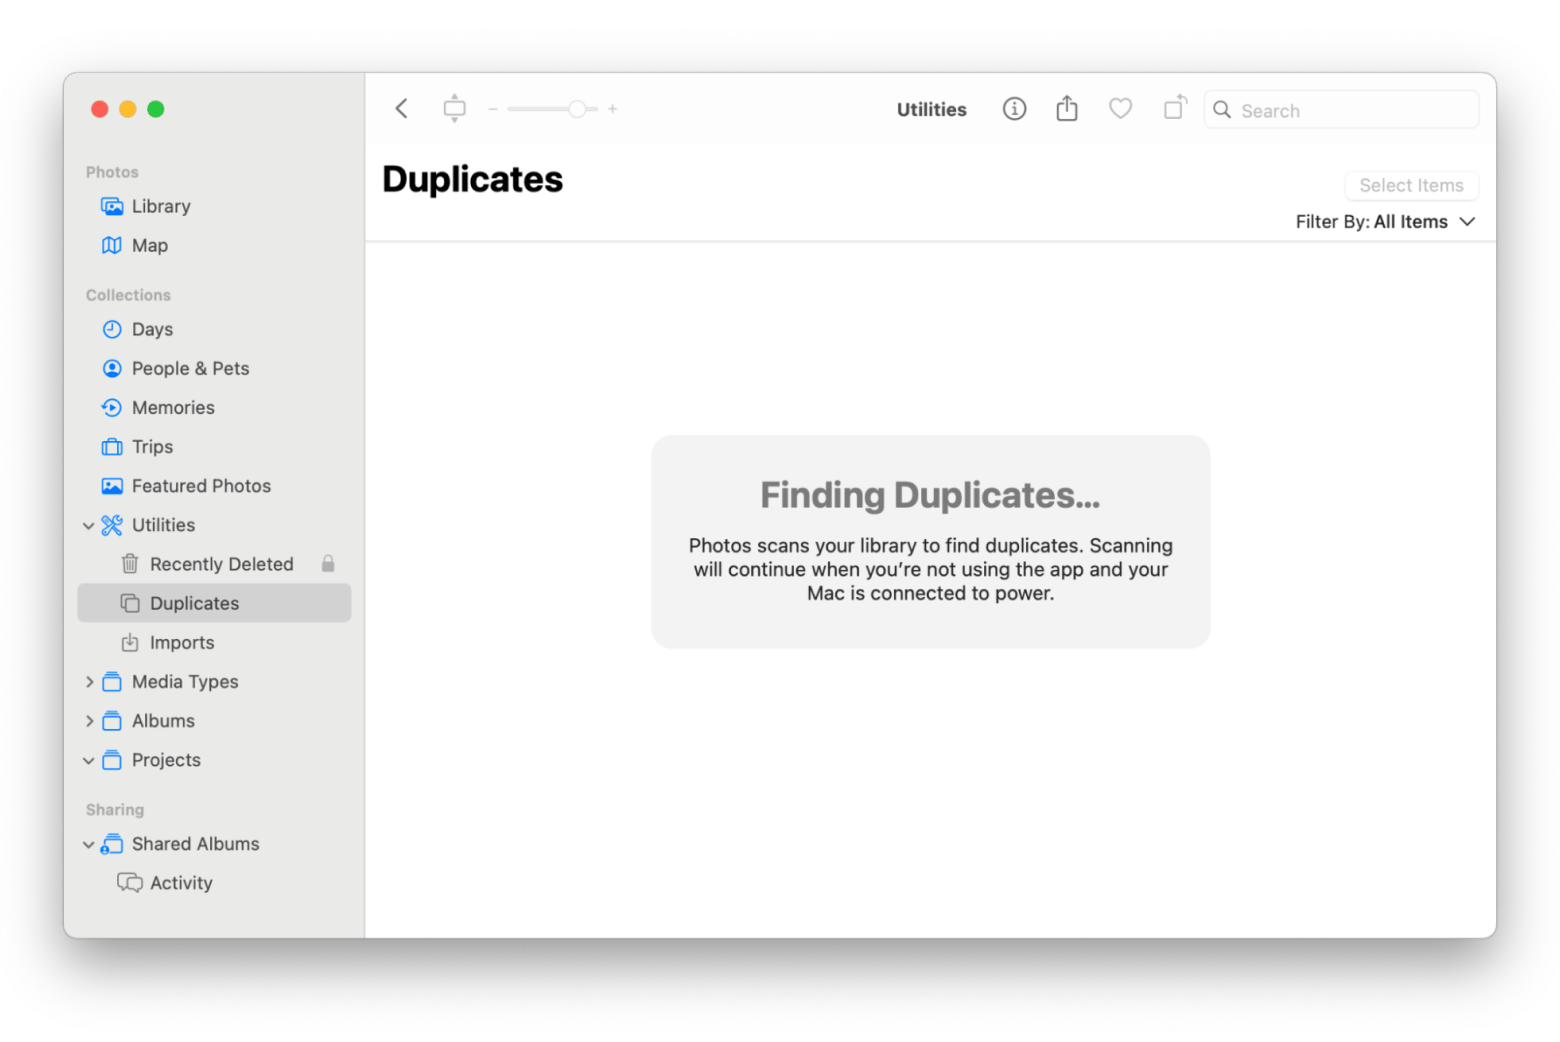Image resolution: width=1560 pixels, height=1042 pixels.
Task: Click the Finding Duplicates... heading
Action: point(930,495)
